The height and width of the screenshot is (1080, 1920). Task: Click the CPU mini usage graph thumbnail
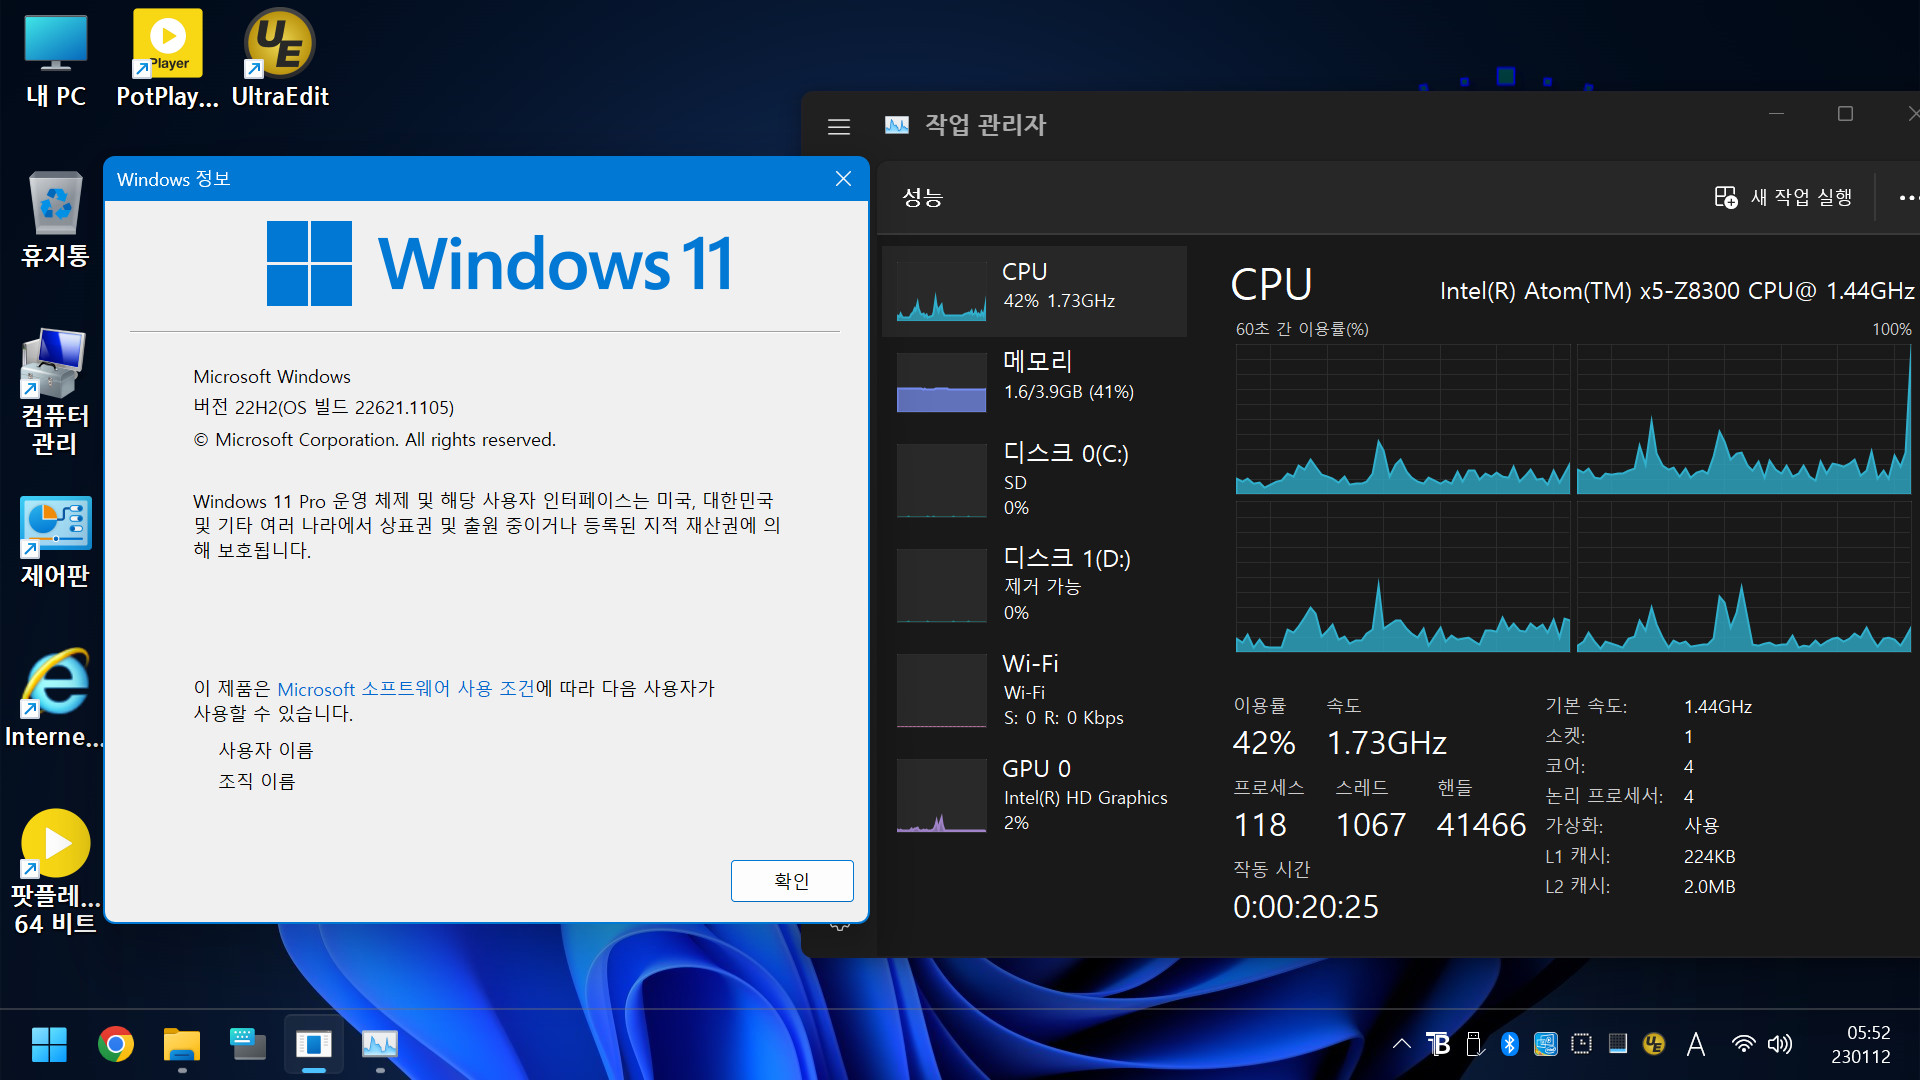[941, 291]
